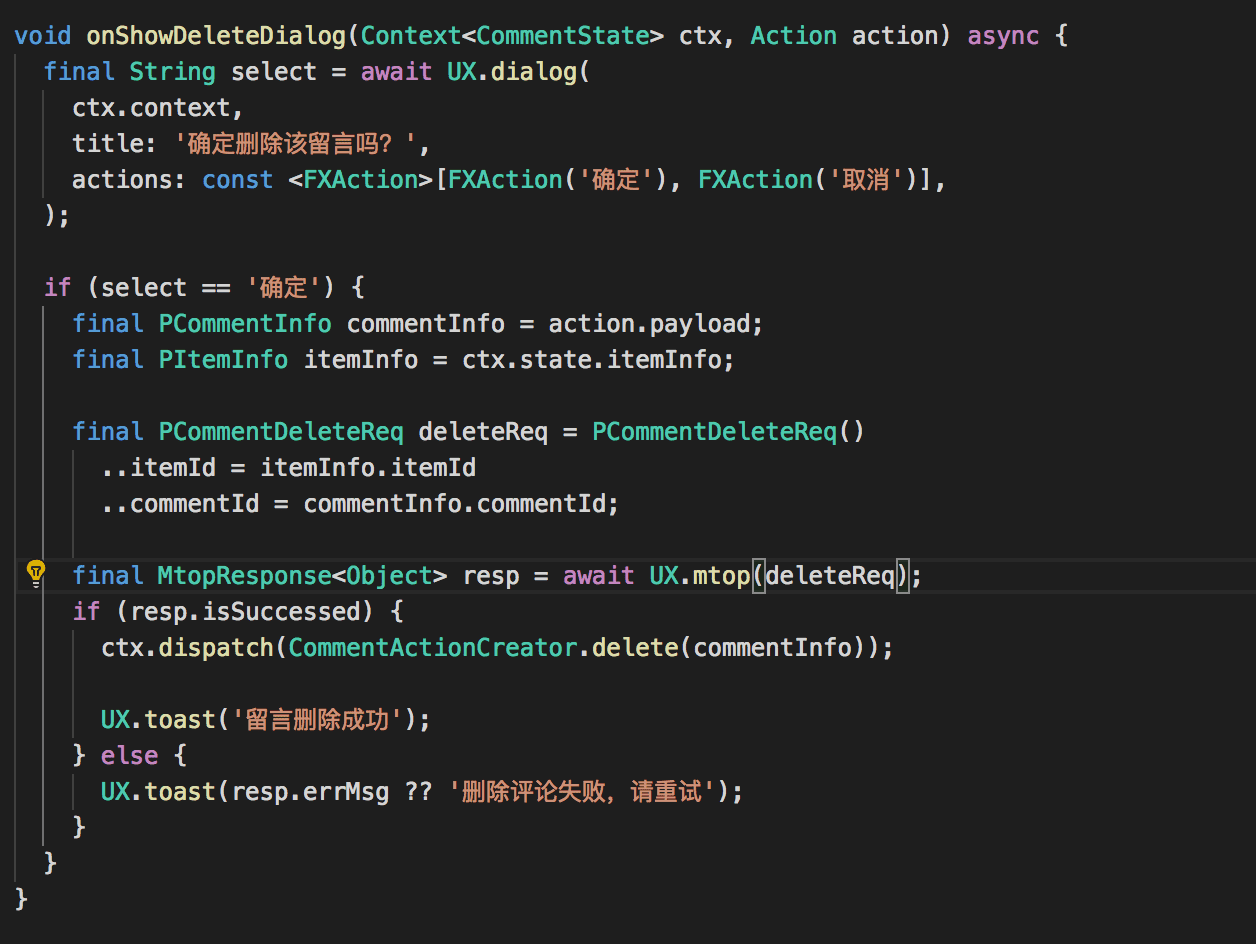This screenshot has width=1256, height=944.
Task: Click the '留言删除成功' toast string
Action: tap(324, 720)
